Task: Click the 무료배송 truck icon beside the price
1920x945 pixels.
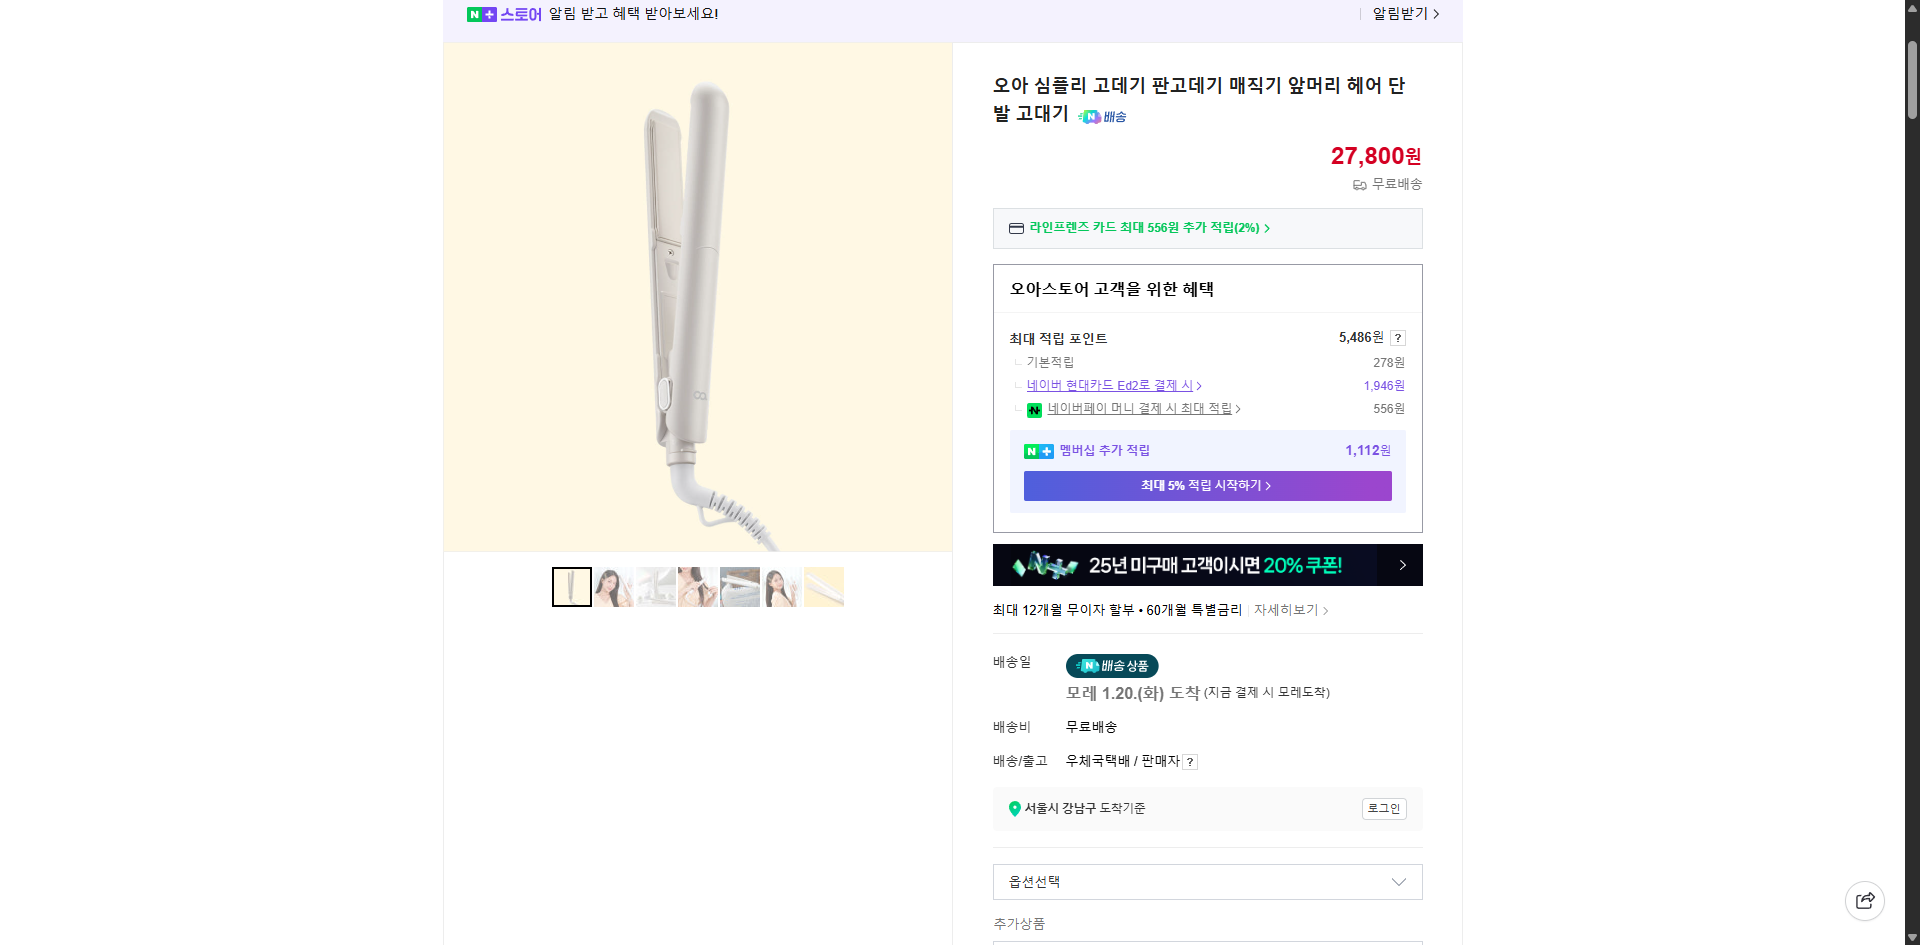Action: coord(1360,184)
